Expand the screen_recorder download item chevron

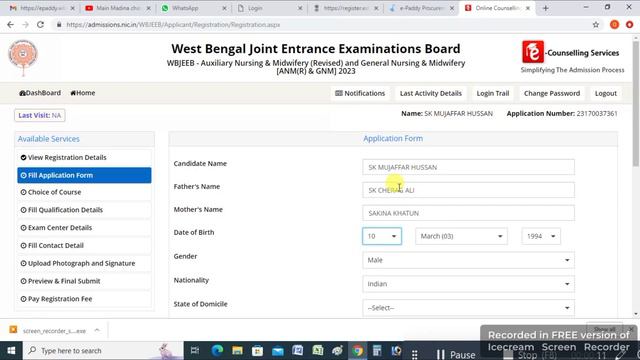(x=97, y=330)
